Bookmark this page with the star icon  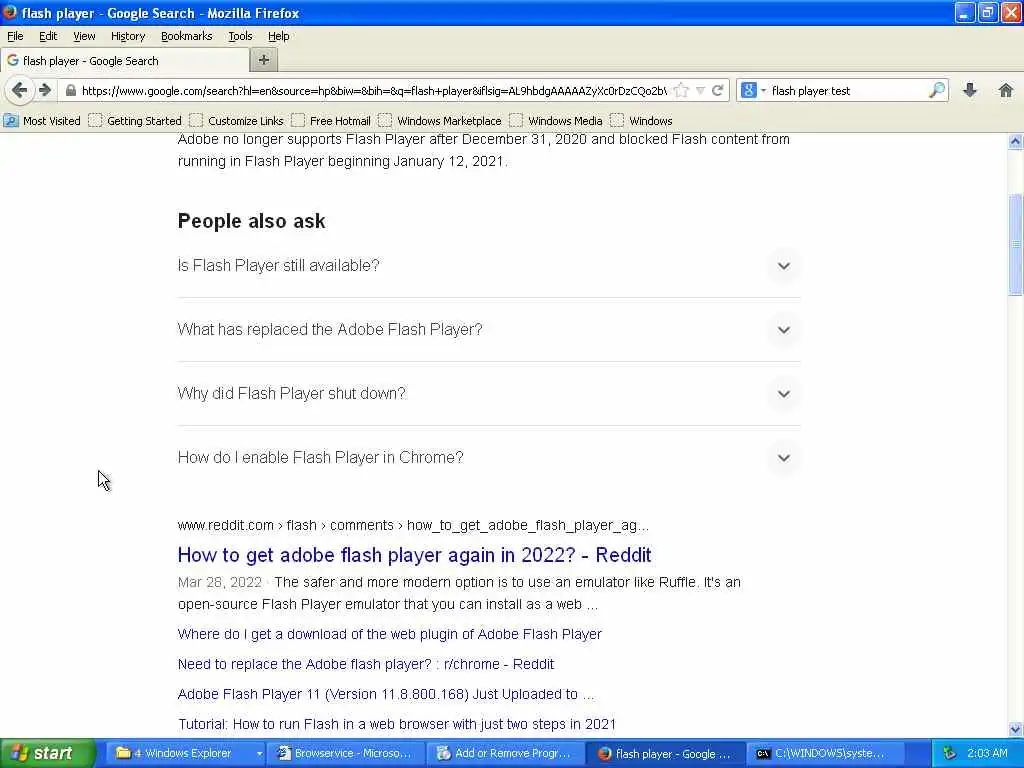coord(681,91)
